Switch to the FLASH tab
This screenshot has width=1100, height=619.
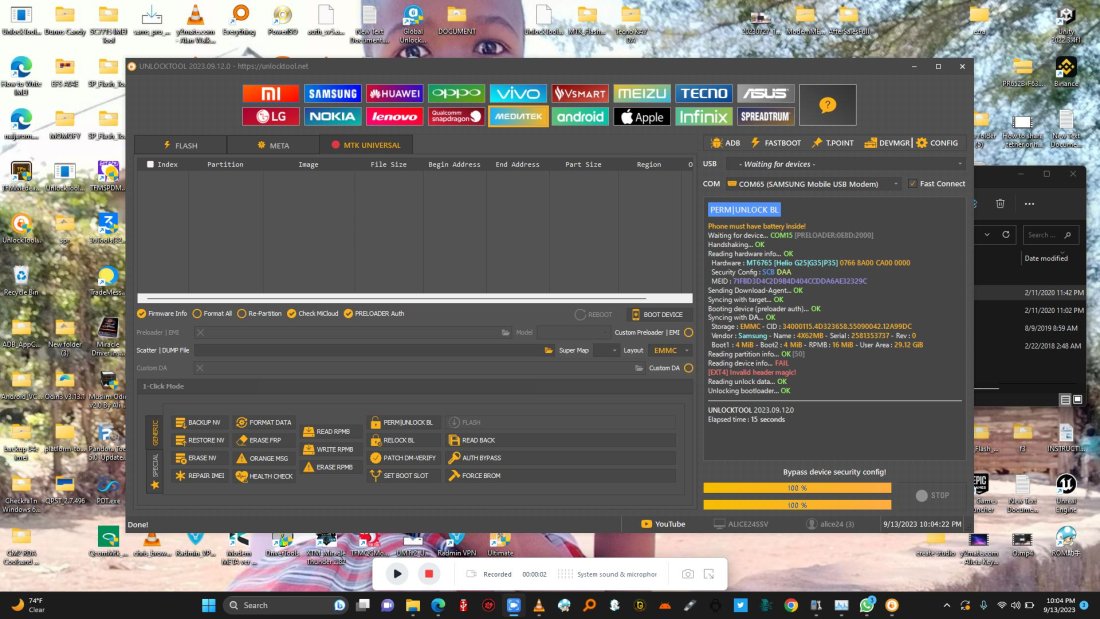(180, 145)
